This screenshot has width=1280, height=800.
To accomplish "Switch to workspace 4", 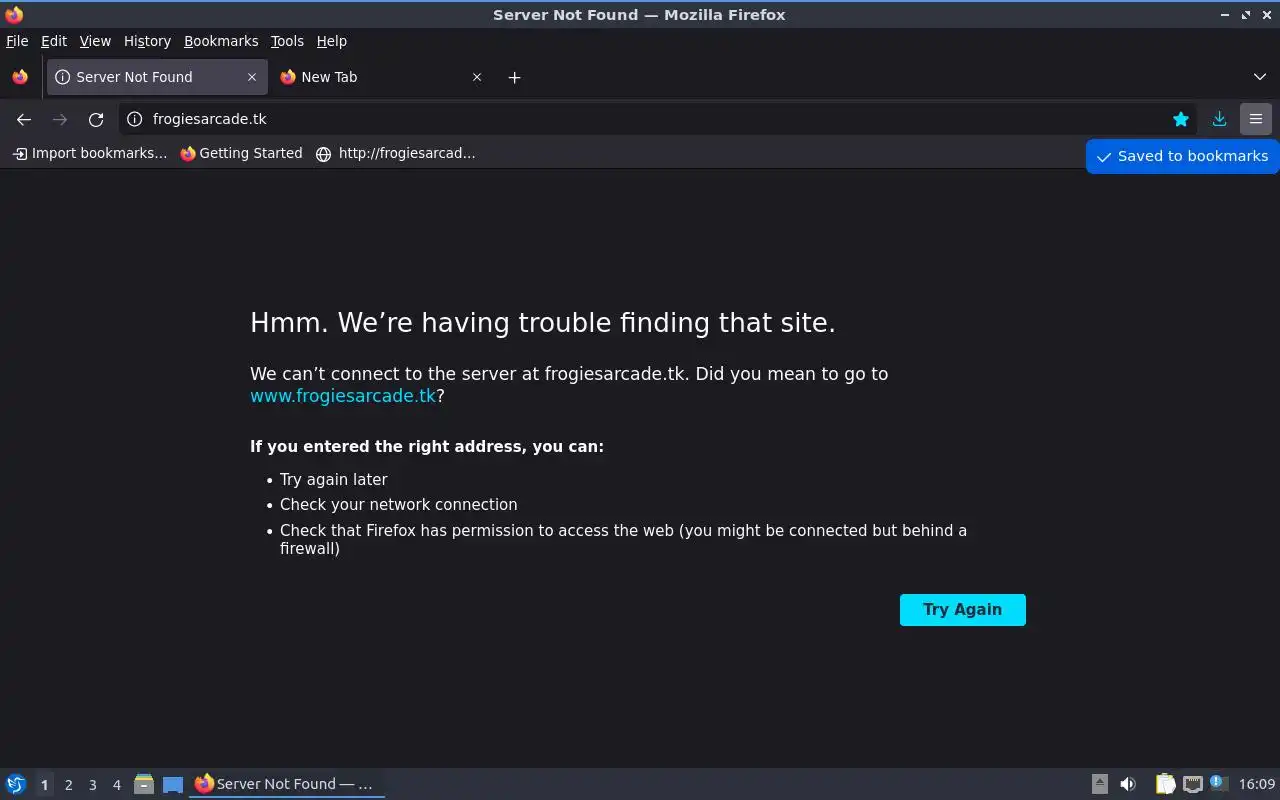I will 116,785.
